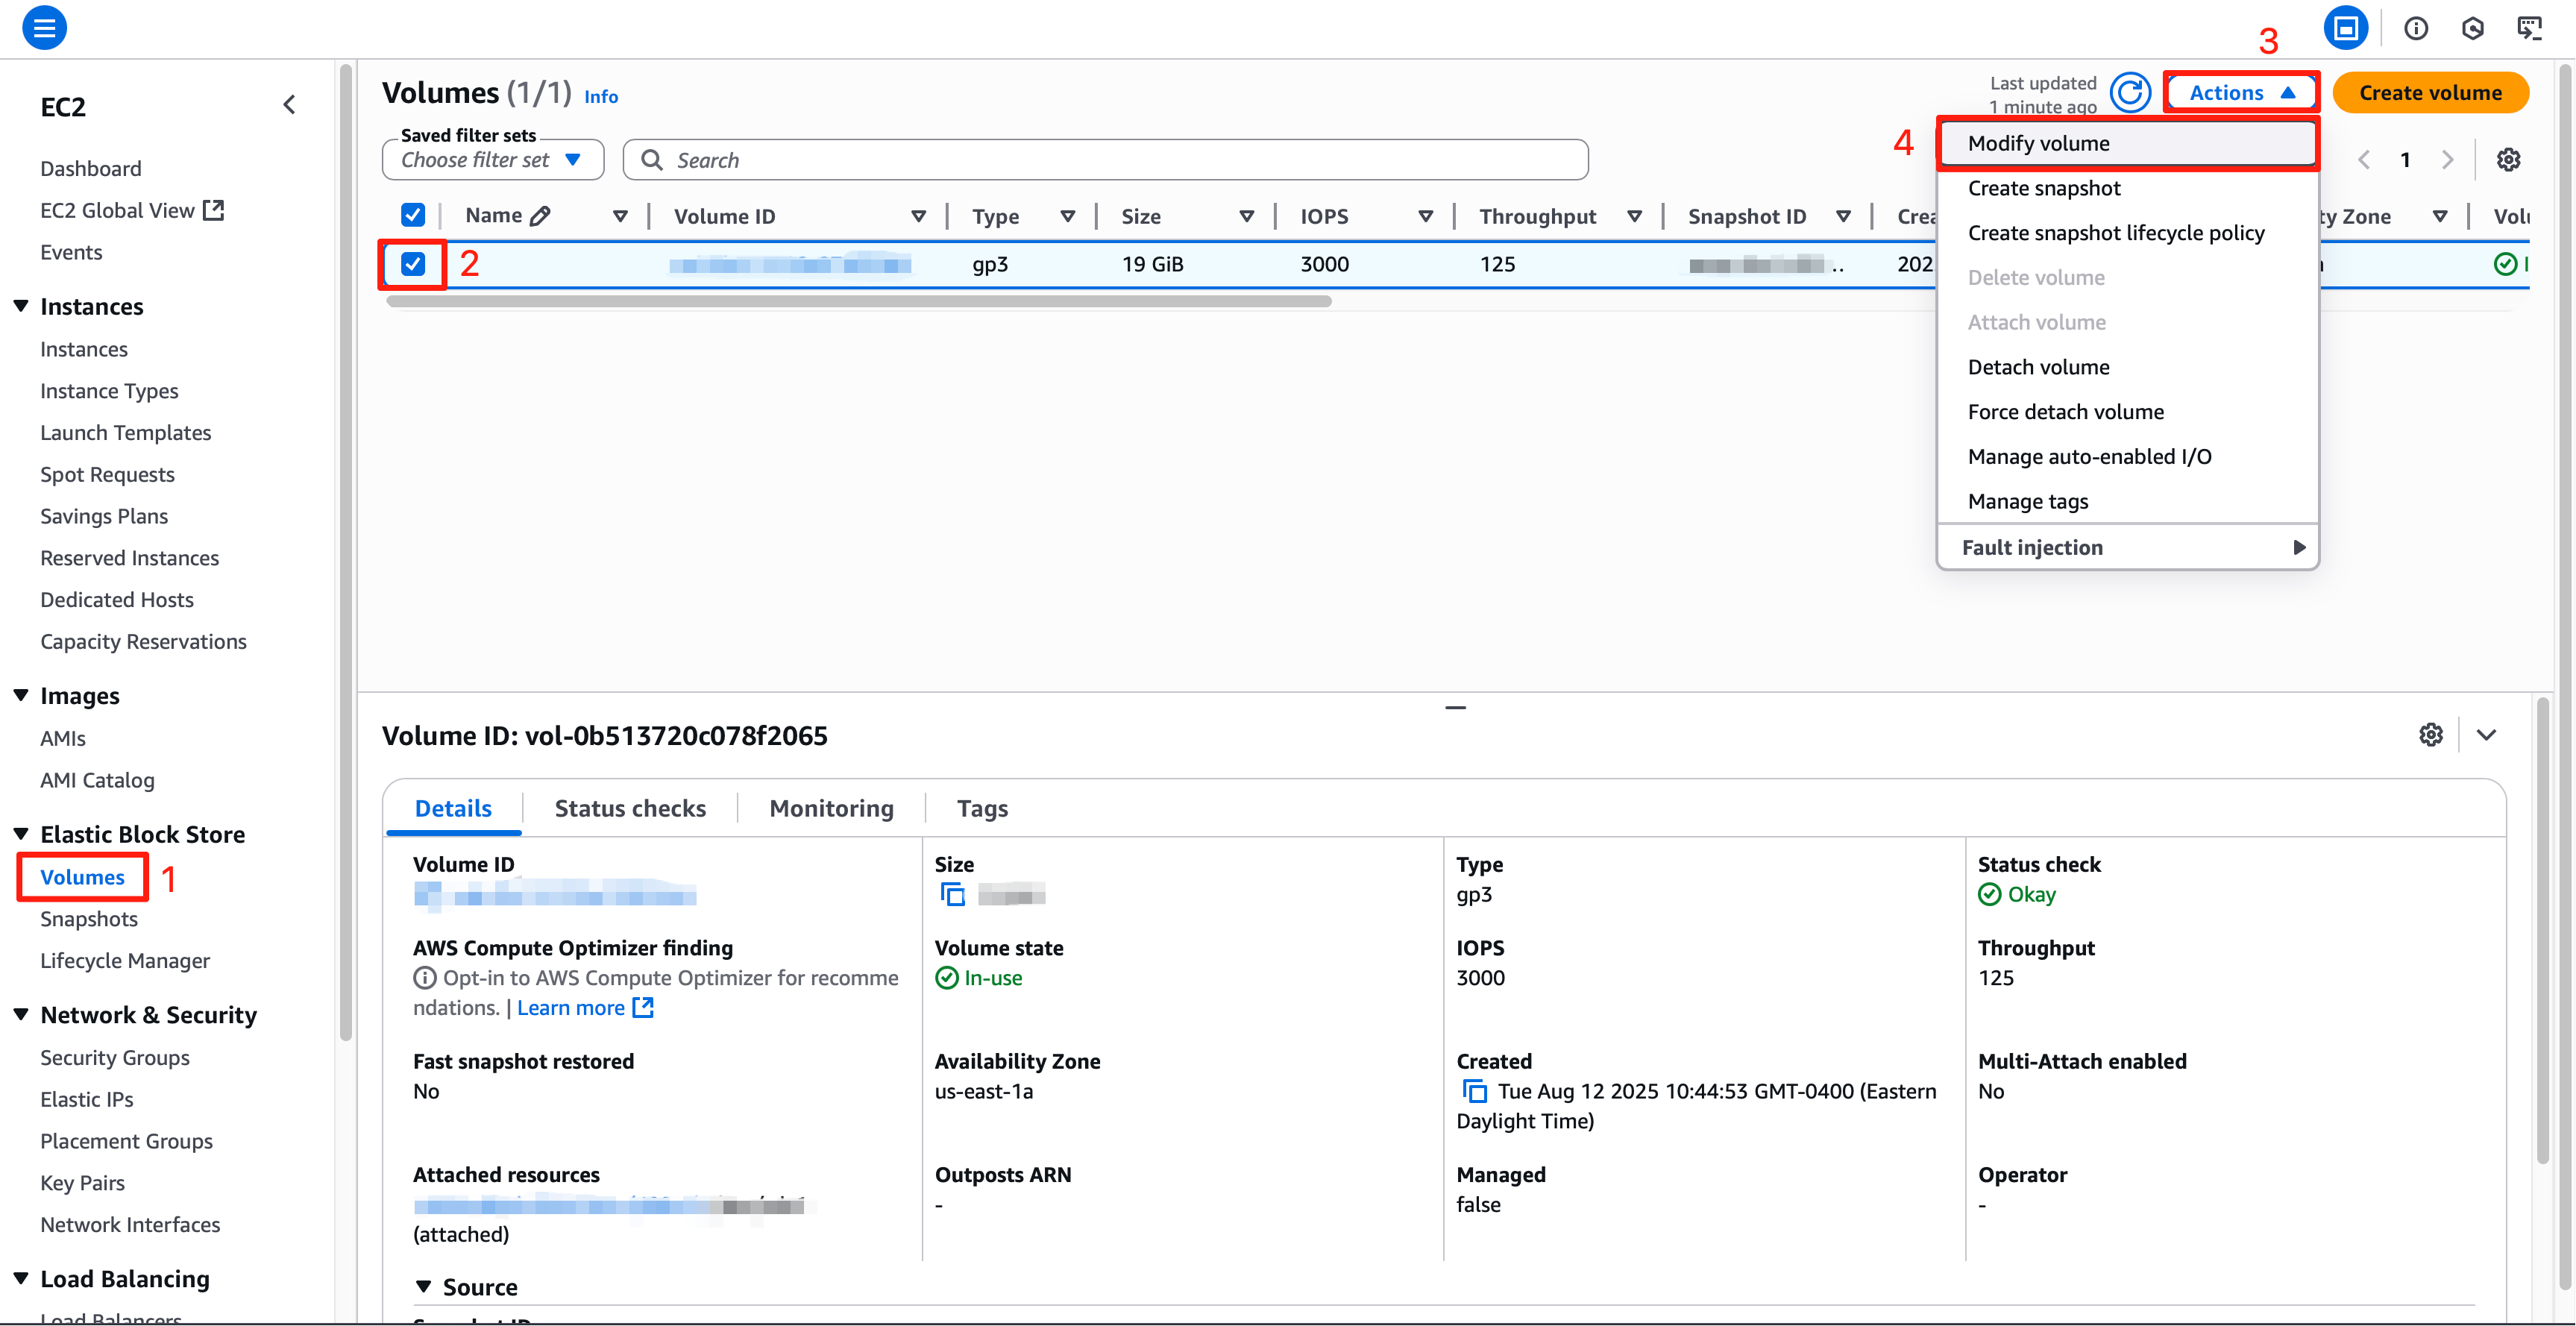Screen dimensions: 2576x1326
Task: Open the Details tab
Action: (x=453, y=808)
